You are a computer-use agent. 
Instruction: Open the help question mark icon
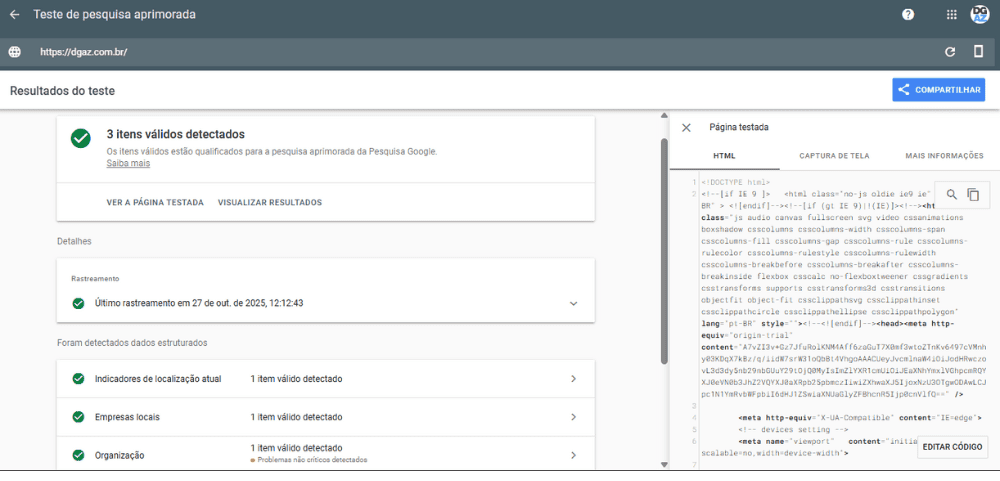pyautogui.click(x=908, y=15)
